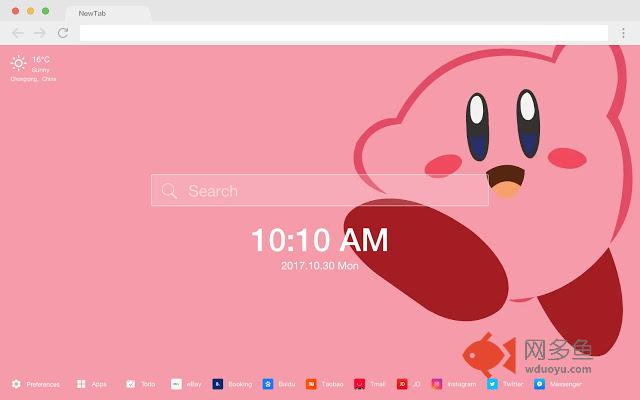Launch the JD shortcut icon
Screen dimensions: 640x400
pos(402,384)
